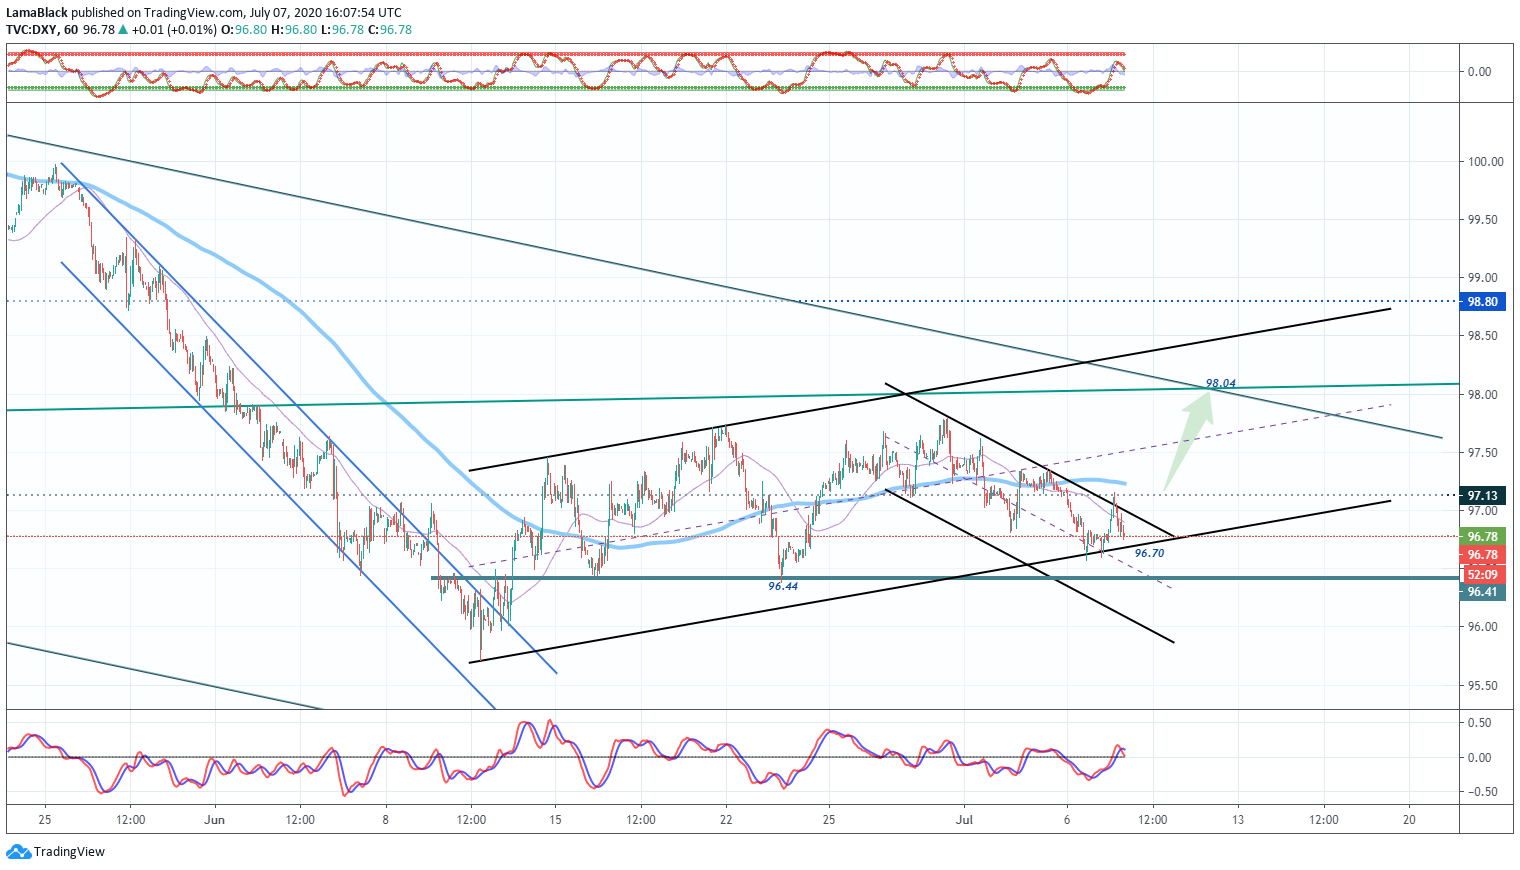
Task: Click the dark 97.13 price label
Action: coord(1482,495)
